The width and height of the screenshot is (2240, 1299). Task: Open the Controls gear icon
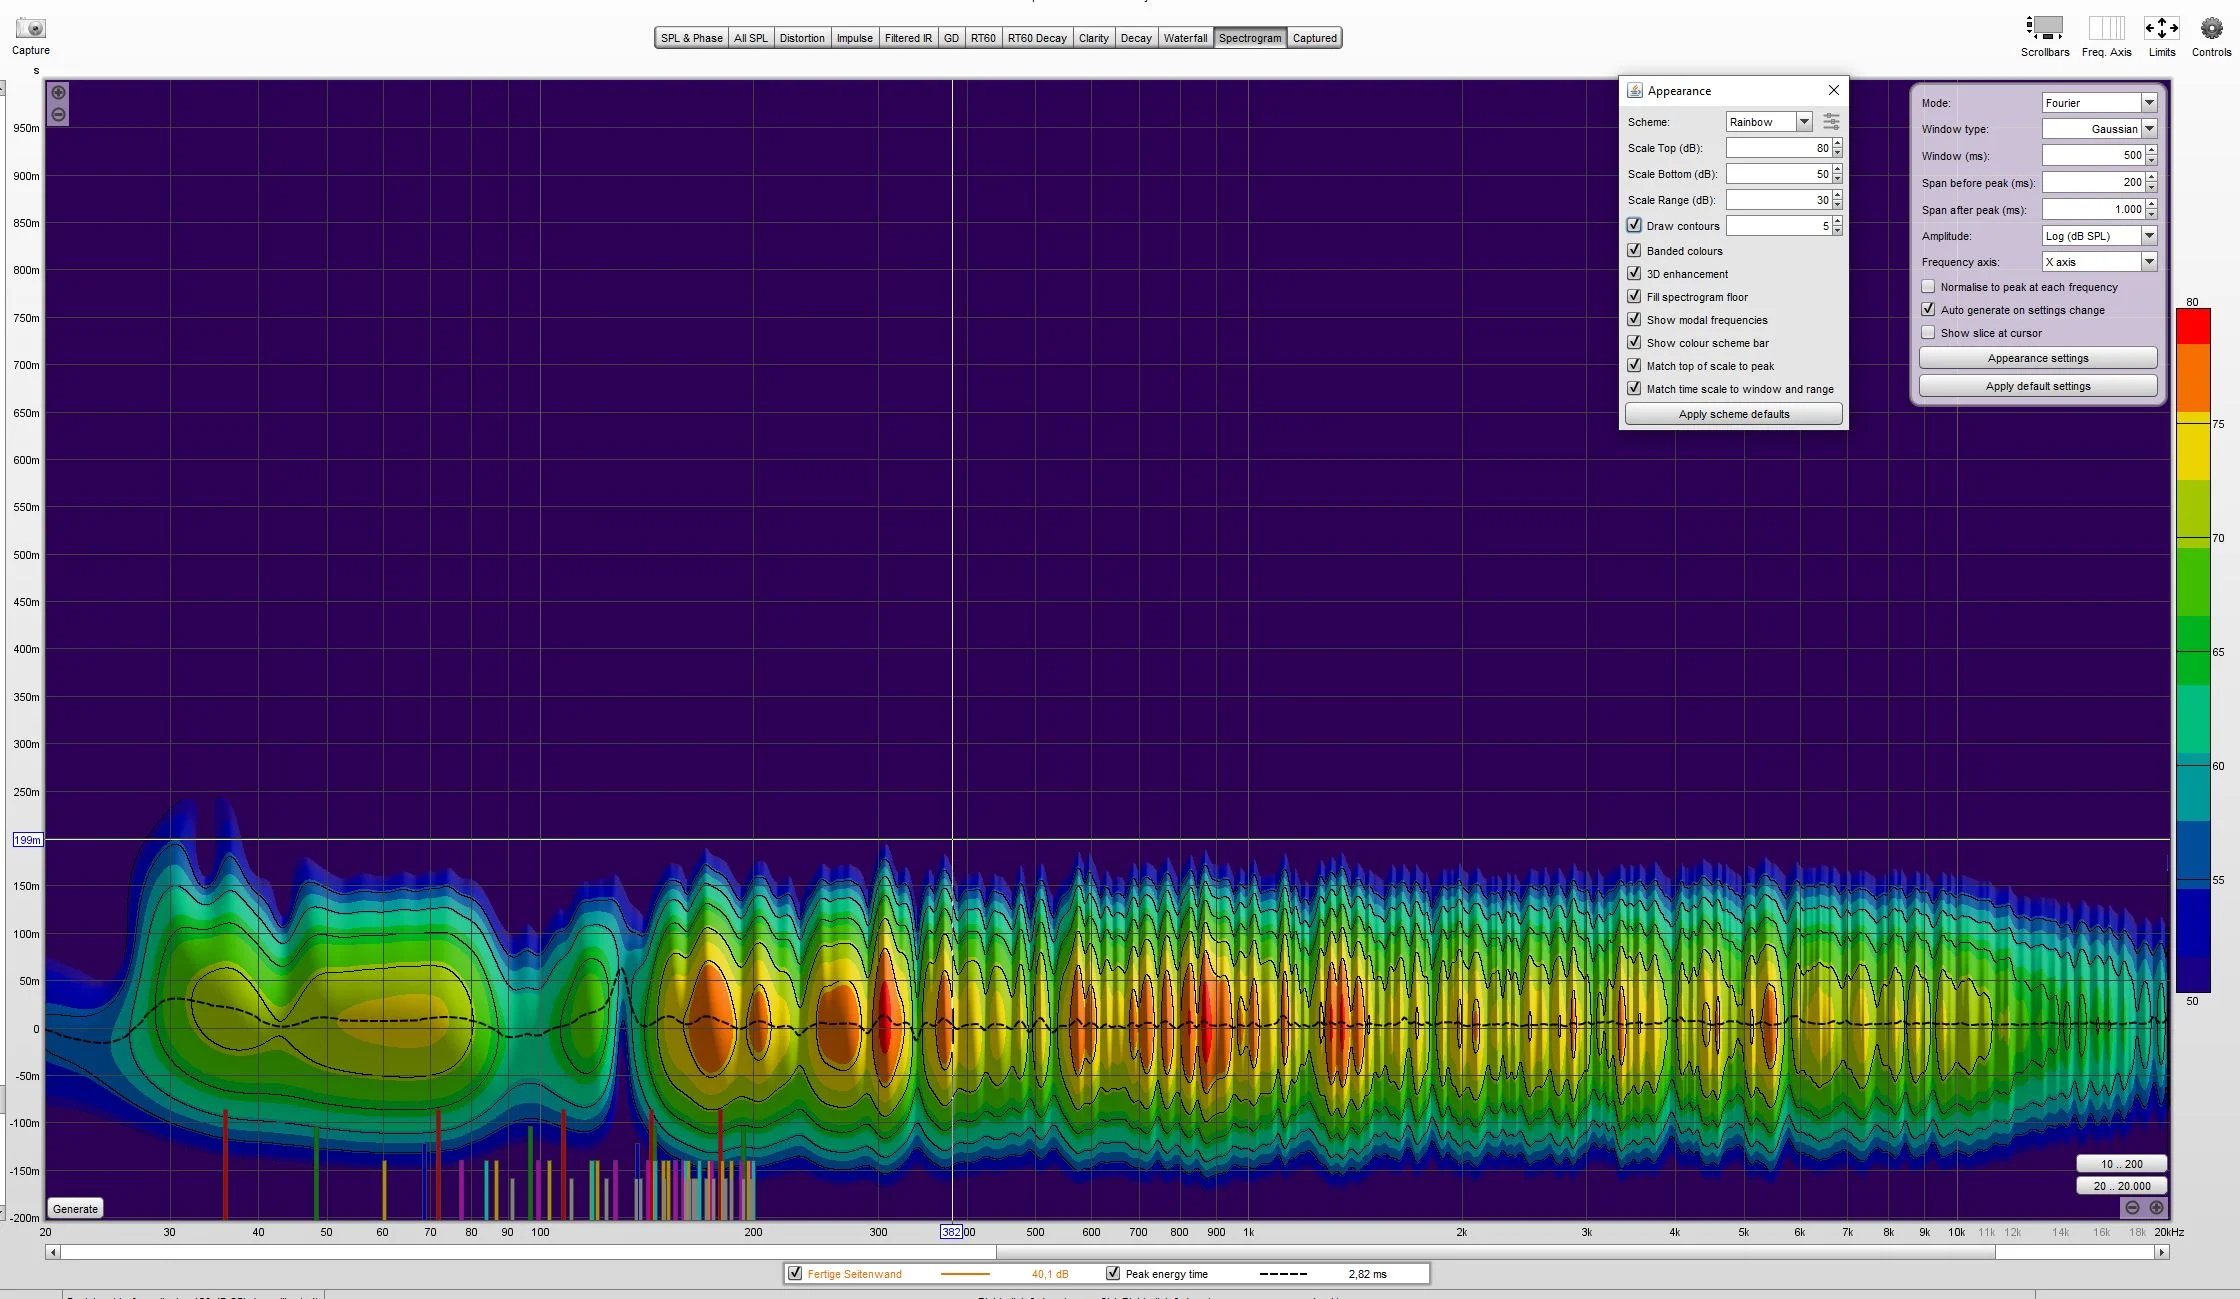pos(2211,28)
